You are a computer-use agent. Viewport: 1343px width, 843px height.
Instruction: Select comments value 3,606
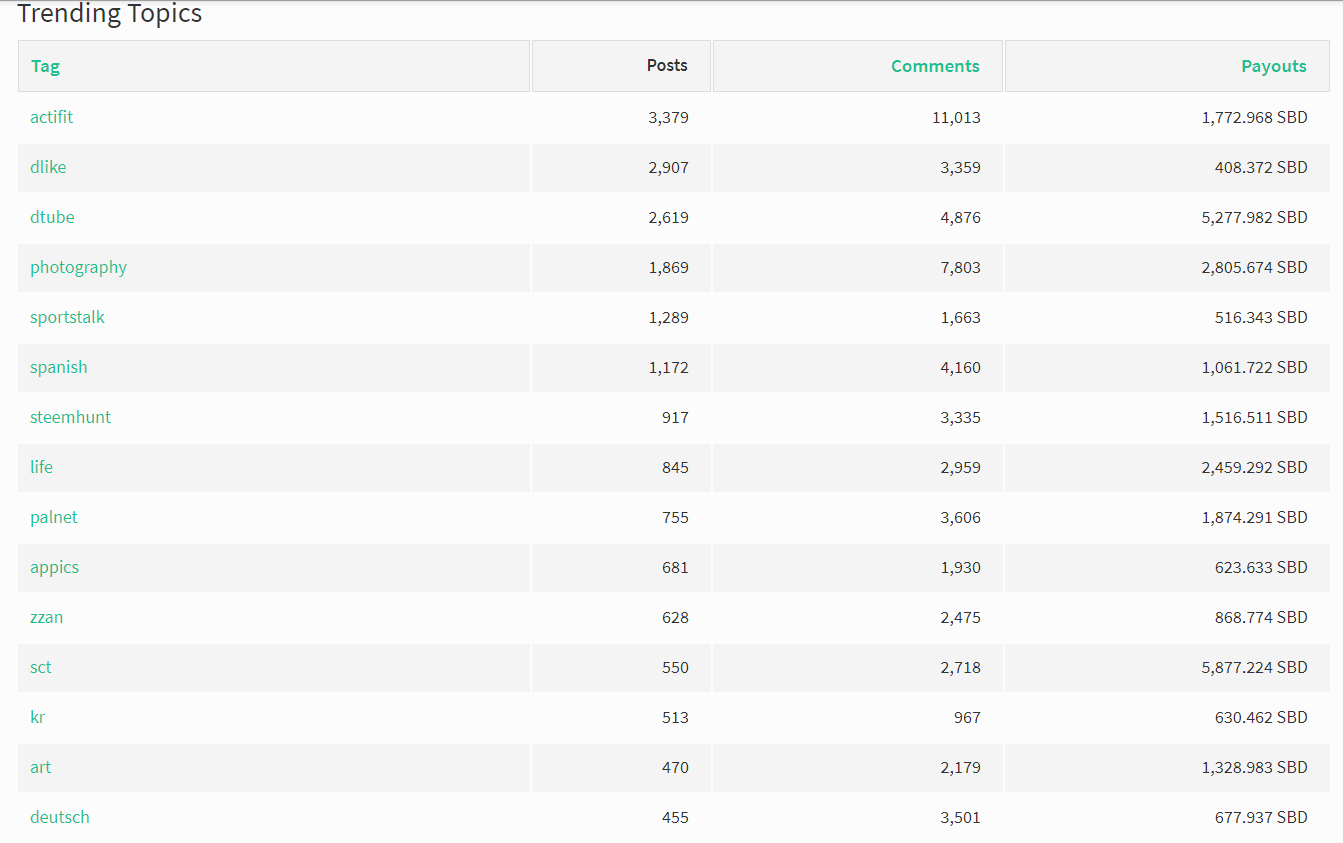[x=960, y=517]
